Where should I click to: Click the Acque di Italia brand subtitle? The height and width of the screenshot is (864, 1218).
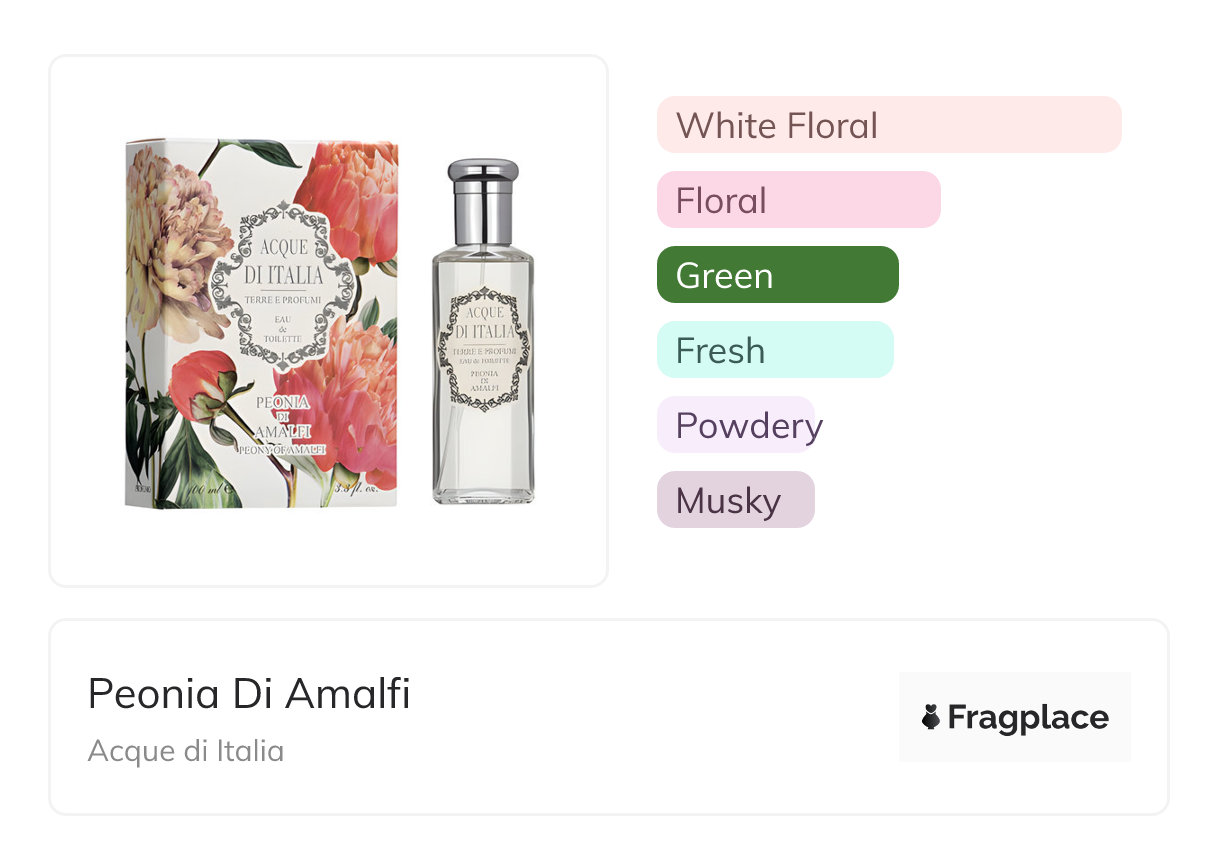186,751
